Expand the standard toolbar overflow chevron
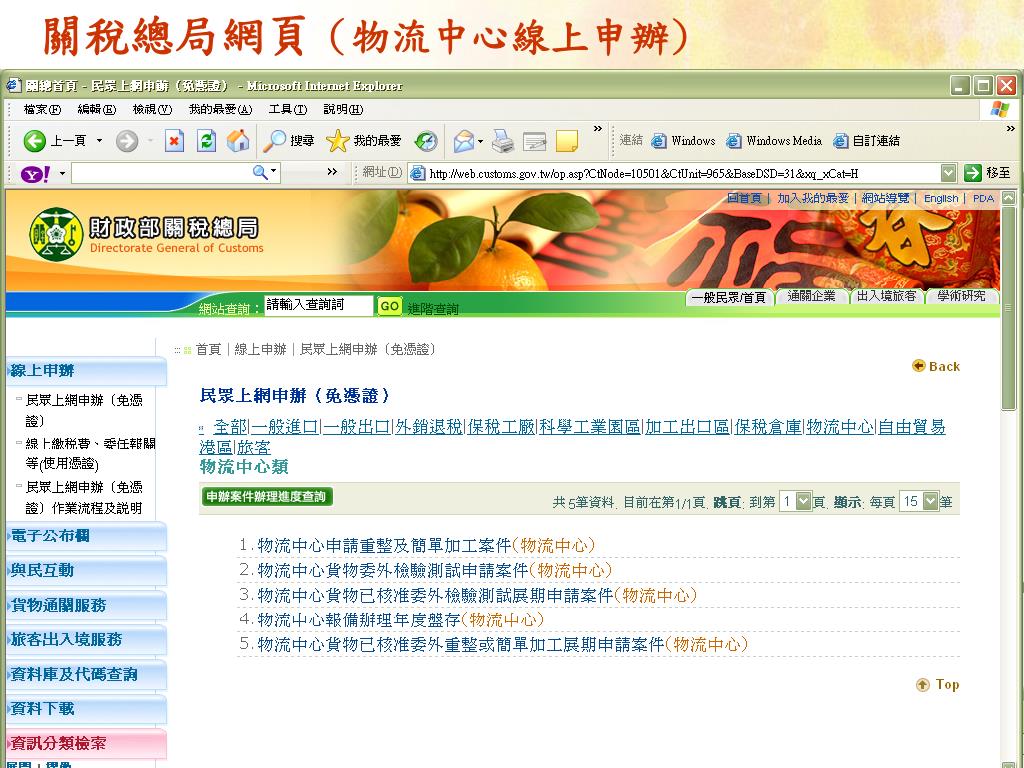Image resolution: width=1024 pixels, height=768 pixels. tap(597, 129)
